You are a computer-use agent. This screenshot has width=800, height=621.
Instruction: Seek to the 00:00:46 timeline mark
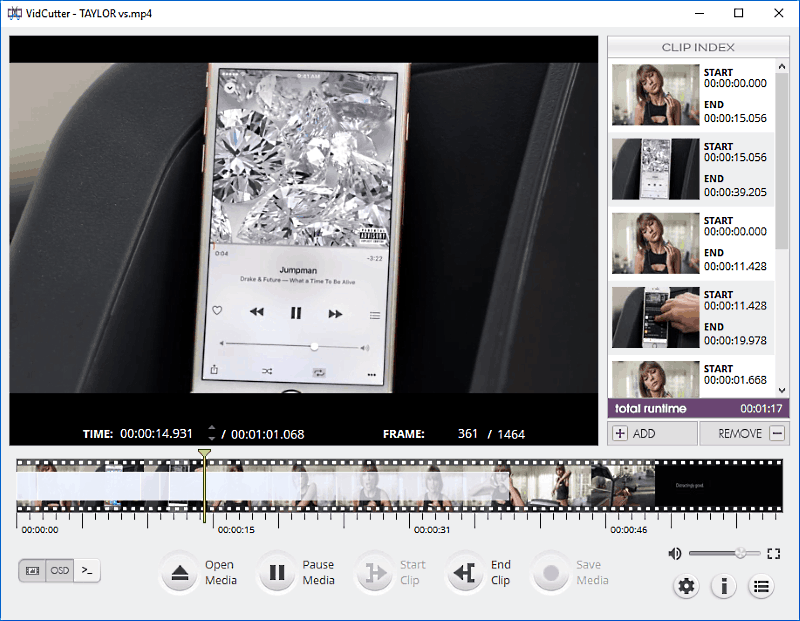click(629, 530)
